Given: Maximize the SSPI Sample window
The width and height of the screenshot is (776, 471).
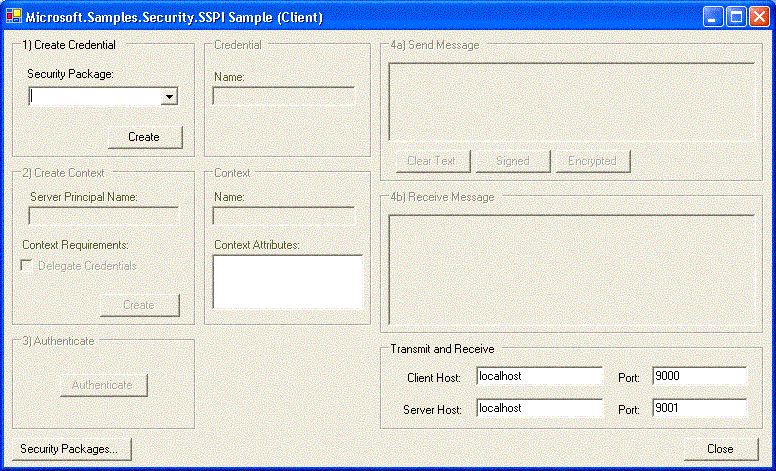Looking at the screenshot, I should (736, 17).
